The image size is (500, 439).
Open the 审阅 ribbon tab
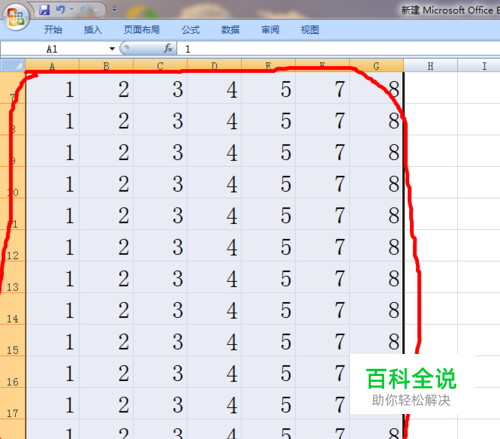(270, 30)
